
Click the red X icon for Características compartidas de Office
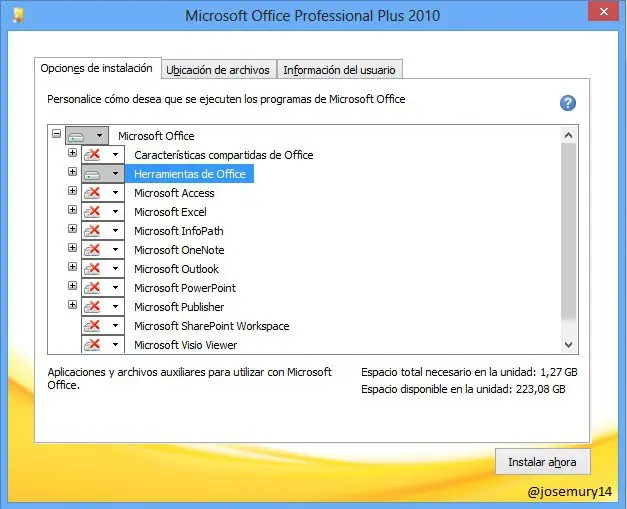[x=92, y=154]
